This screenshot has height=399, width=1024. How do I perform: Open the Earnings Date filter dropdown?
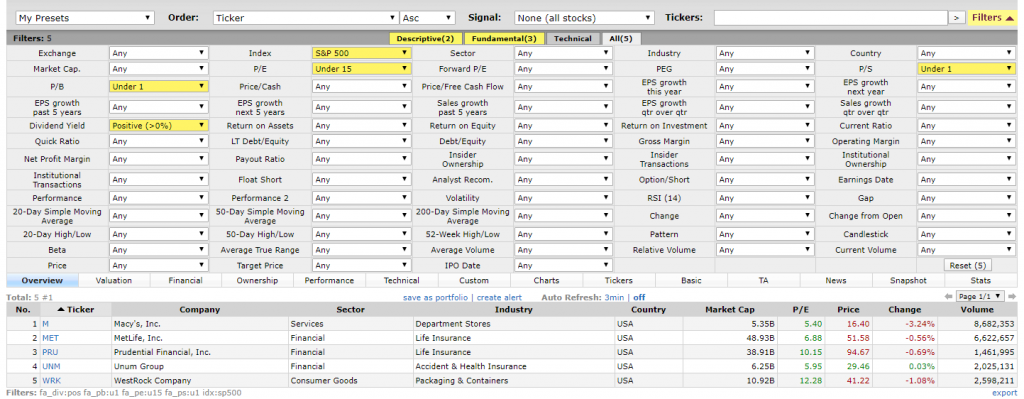(967, 180)
